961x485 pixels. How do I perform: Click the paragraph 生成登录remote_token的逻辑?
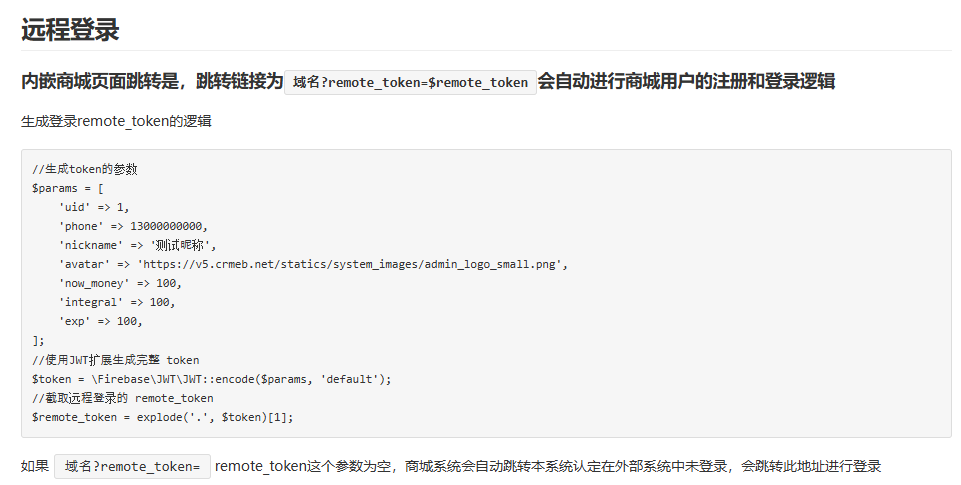pos(116,122)
